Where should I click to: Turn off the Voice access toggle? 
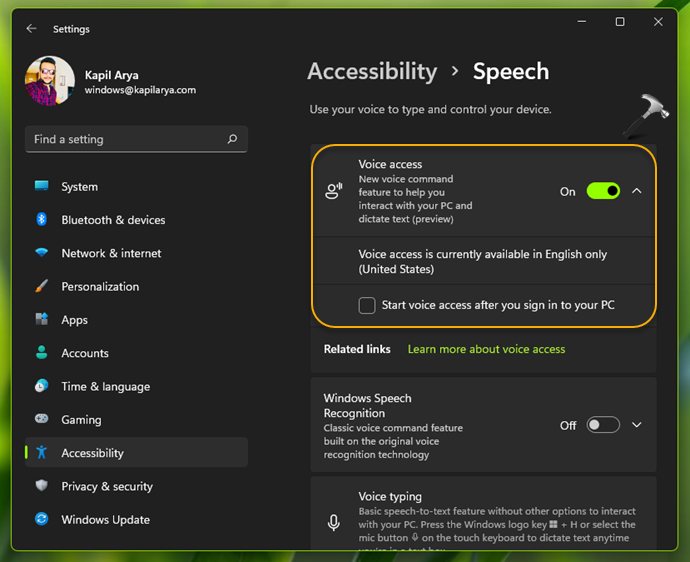tap(603, 191)
